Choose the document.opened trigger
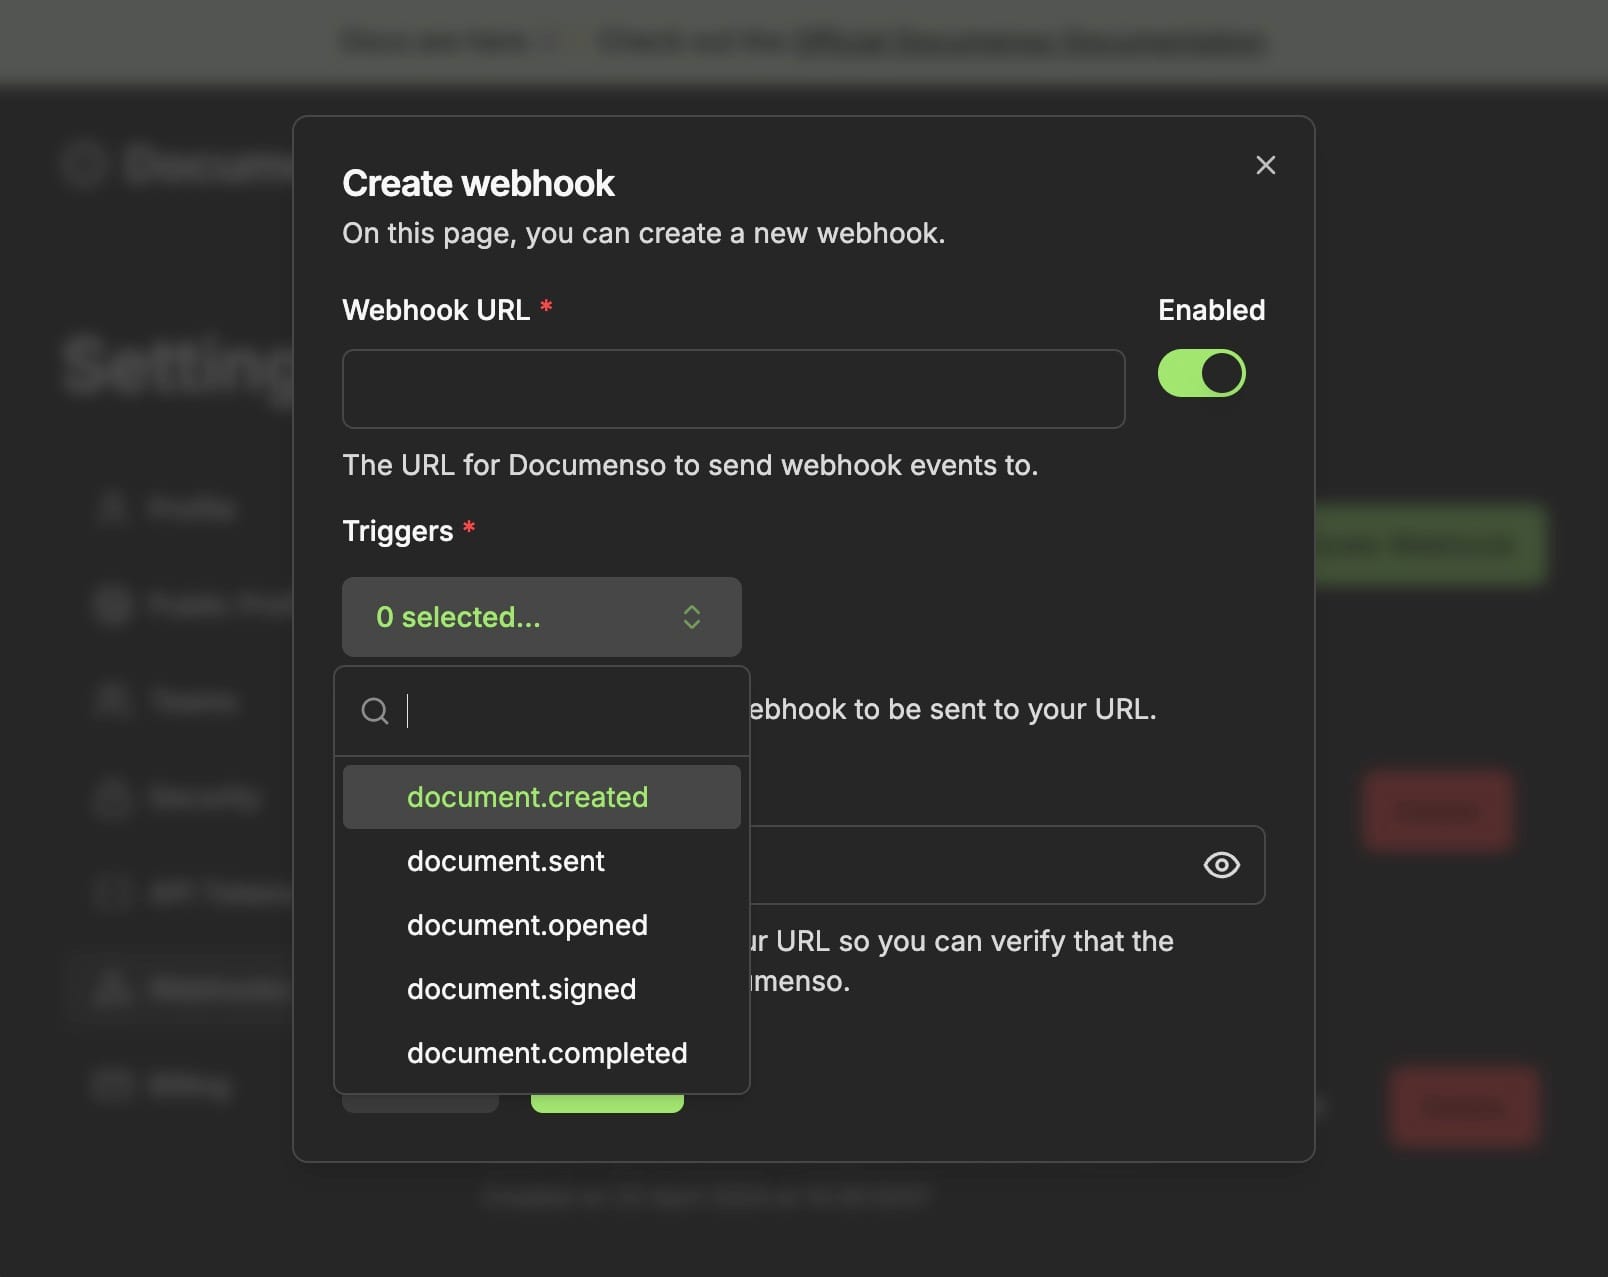The height and width of the screenshot is (1277, 1608). (541, 925)
